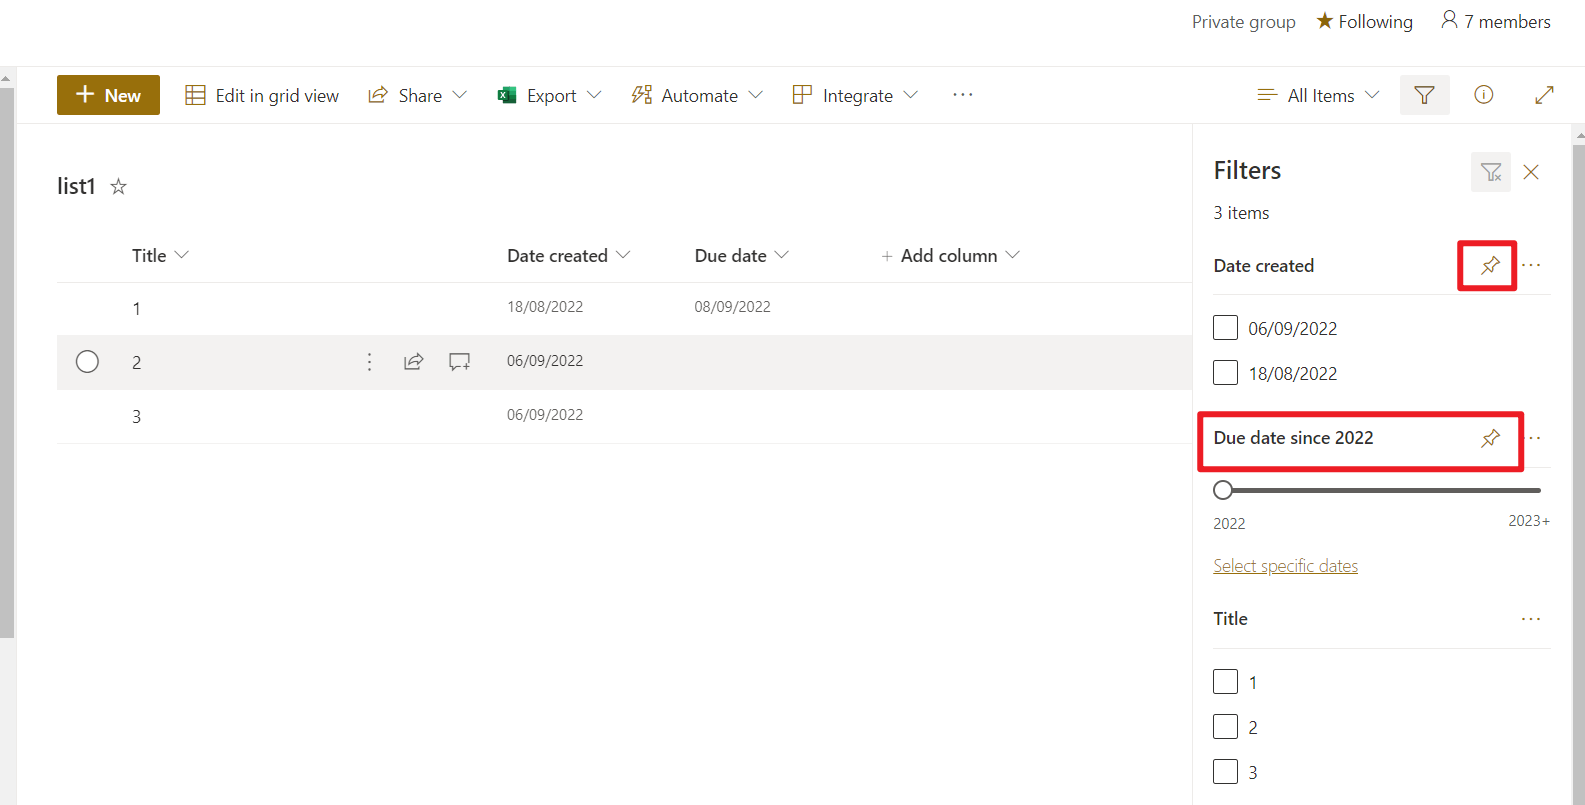Image resolution: width=1585 pixels, height=805 pixels.
Task: Open the Integrate dropdown menu
Action: point(855,95)
